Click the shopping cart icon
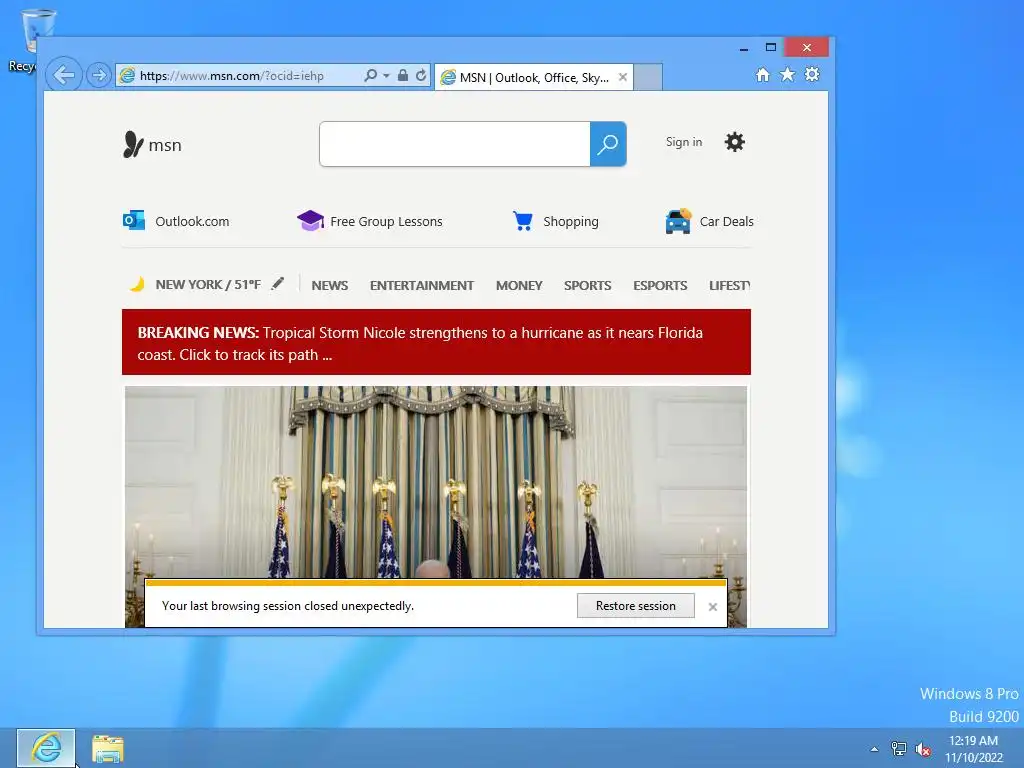 pos(522,221)
